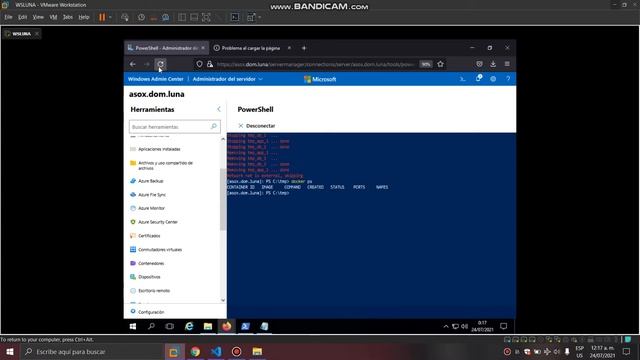Open guest Task View icon
The height and width of the screenshot is (360, 640).
[x=169, y=326]
